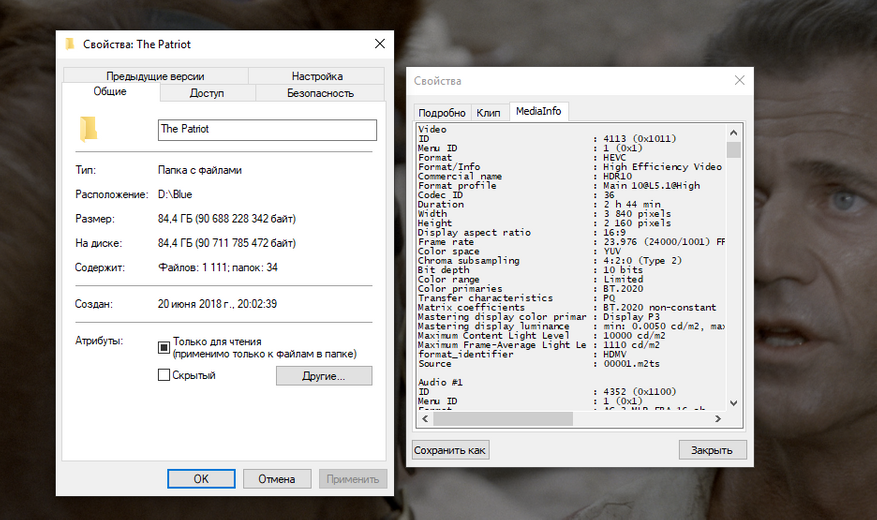
Task: Click '20 июня 2018 г., 20:02:39' creation date
Action: click(217, 304)
